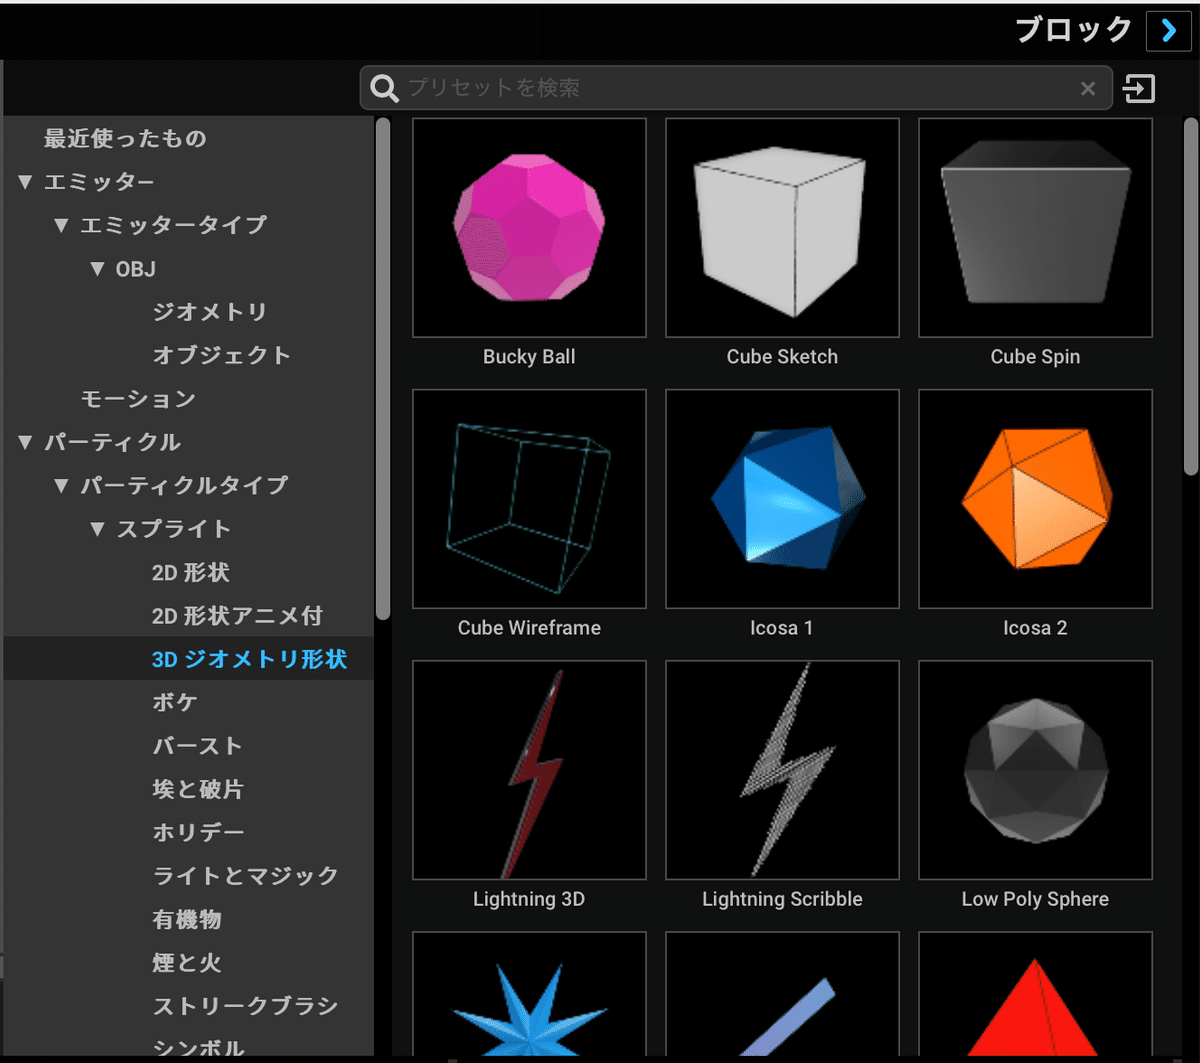
Task: Click the blue chevron button next to ブロック
Action: pos(1168,31)
